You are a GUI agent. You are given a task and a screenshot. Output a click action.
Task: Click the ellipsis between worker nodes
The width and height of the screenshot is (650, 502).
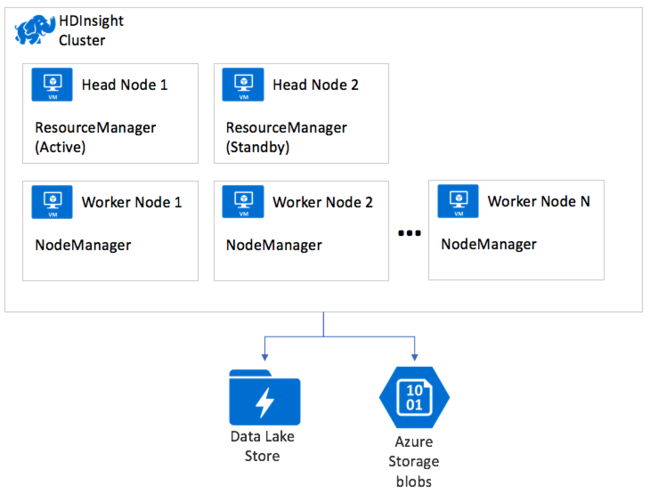pyautogui.click(x=408, y=233)
